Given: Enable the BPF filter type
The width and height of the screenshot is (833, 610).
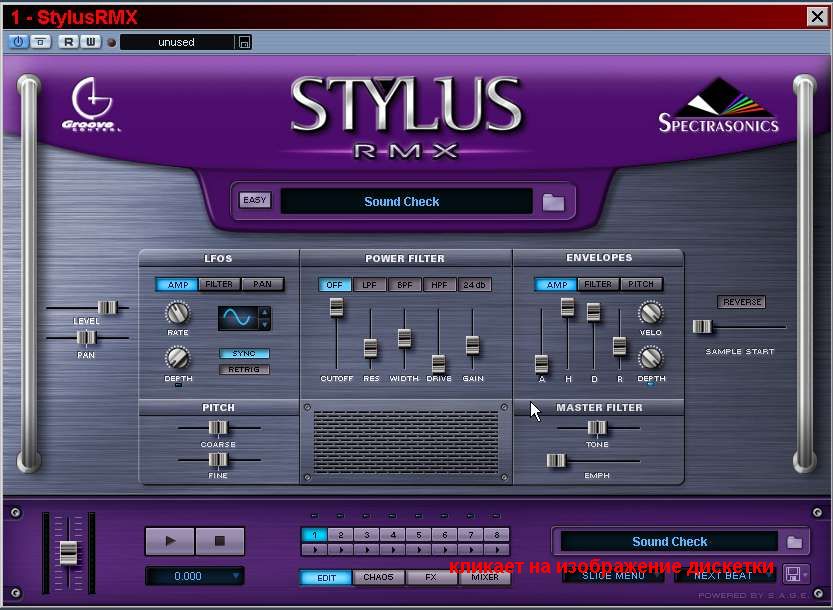Looking at the screenshot, I should (404, 285).
